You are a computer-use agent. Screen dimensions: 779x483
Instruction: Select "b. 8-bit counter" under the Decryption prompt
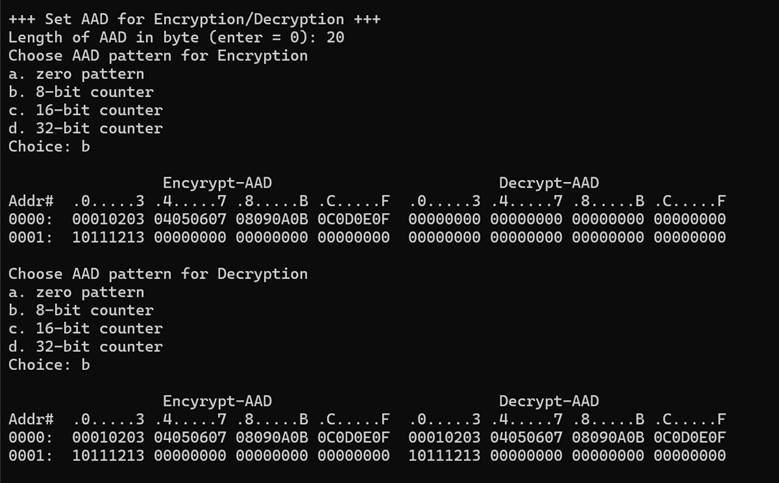click(81, 310)
